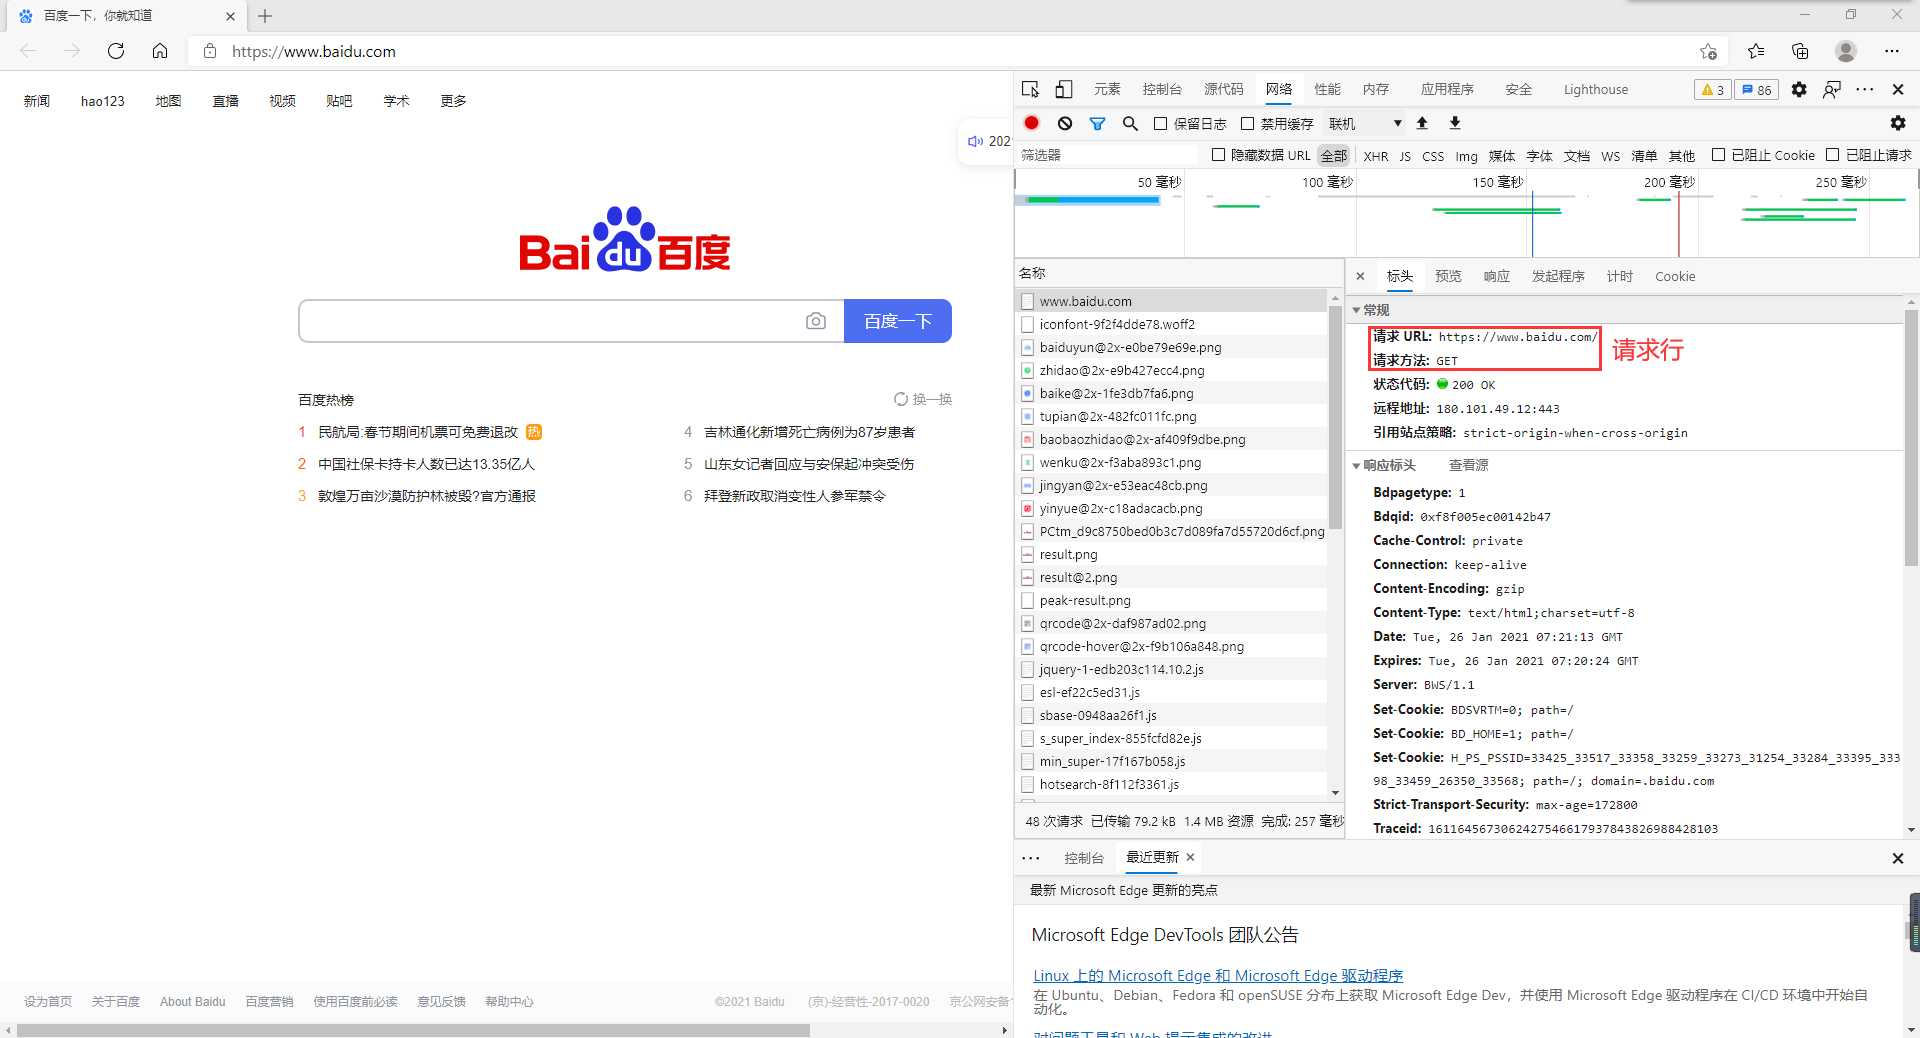This screenshot has height=1038, width=1920.
Task: Click the warnings count badge showing 3
Action: coord(1713,90)
